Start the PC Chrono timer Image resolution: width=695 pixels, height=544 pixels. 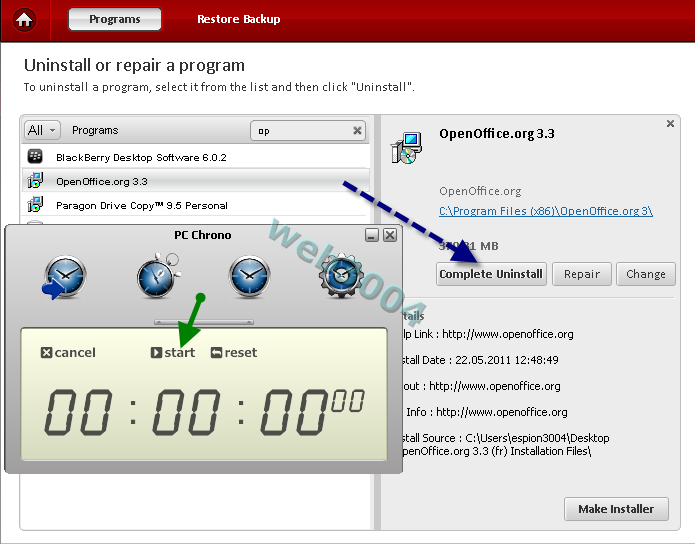(173, 352)
